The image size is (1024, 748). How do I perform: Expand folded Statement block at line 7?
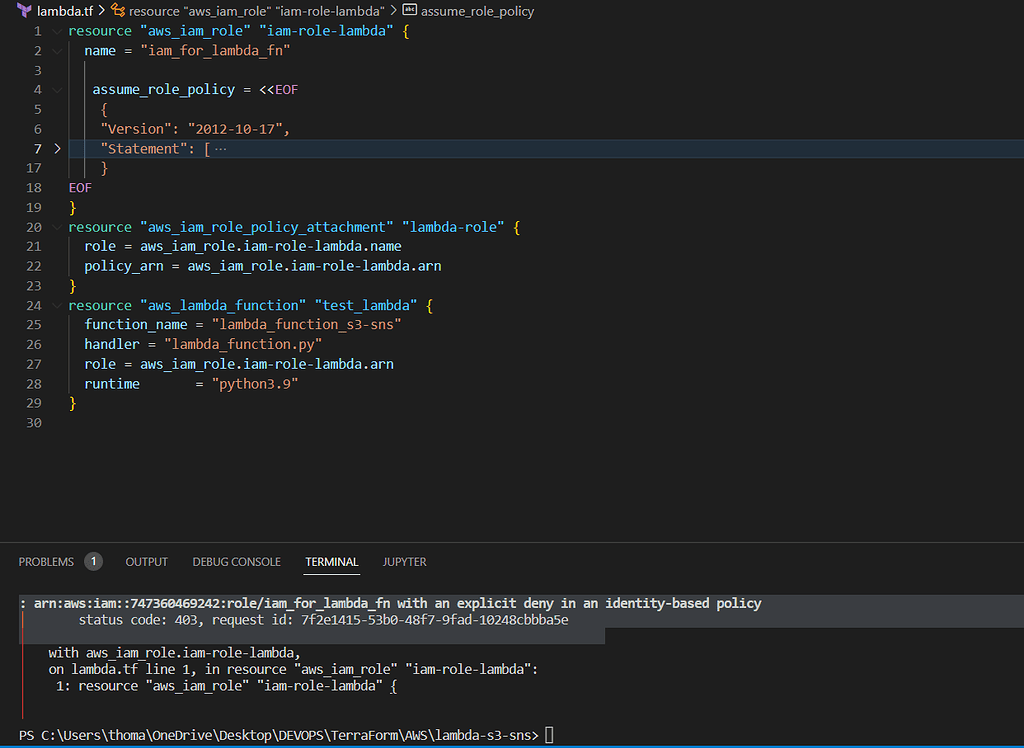tap(57, 149)
